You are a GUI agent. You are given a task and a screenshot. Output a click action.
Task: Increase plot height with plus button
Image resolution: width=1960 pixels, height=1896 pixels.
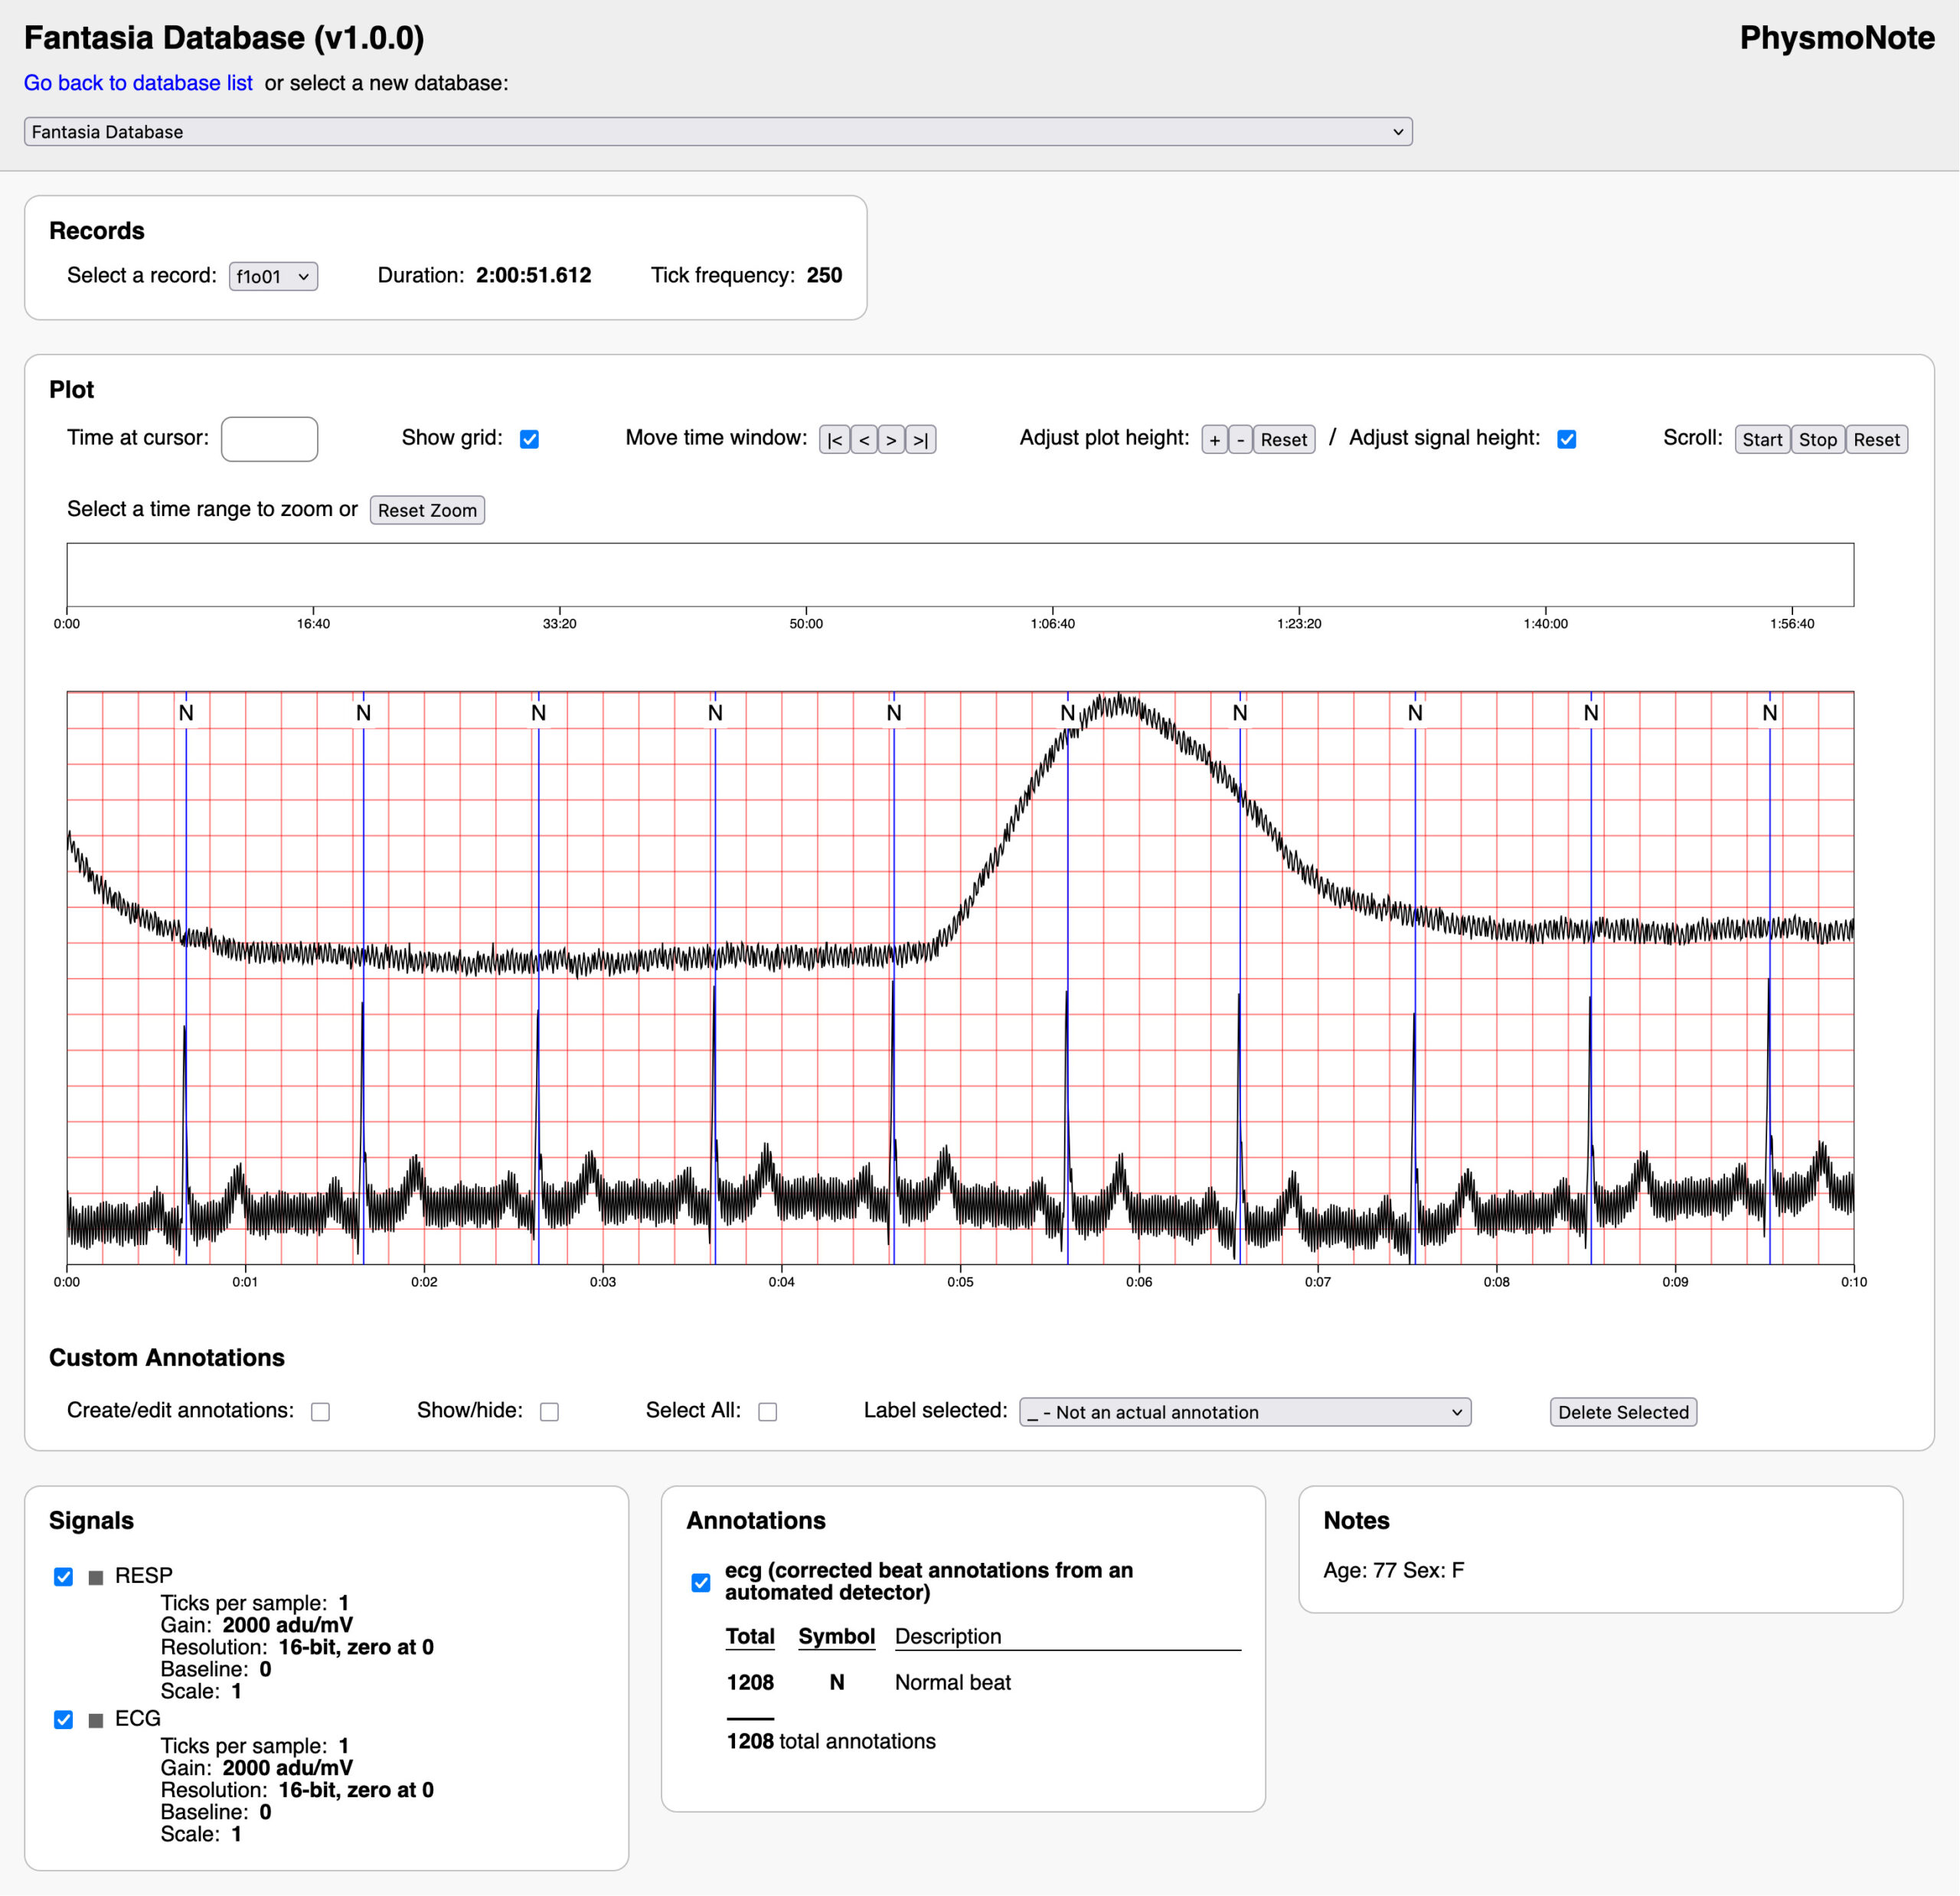[x=1214, y=440]
